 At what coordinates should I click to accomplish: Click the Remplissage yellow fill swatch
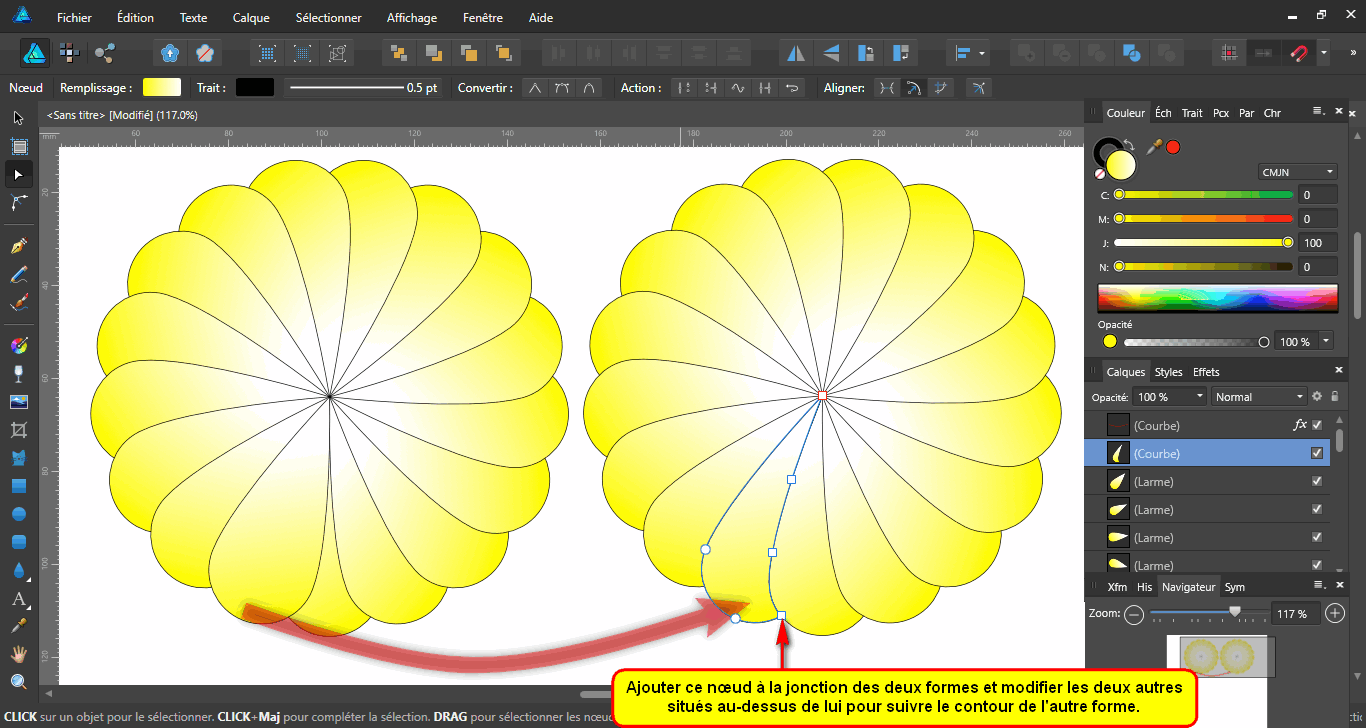click(162, 88)
